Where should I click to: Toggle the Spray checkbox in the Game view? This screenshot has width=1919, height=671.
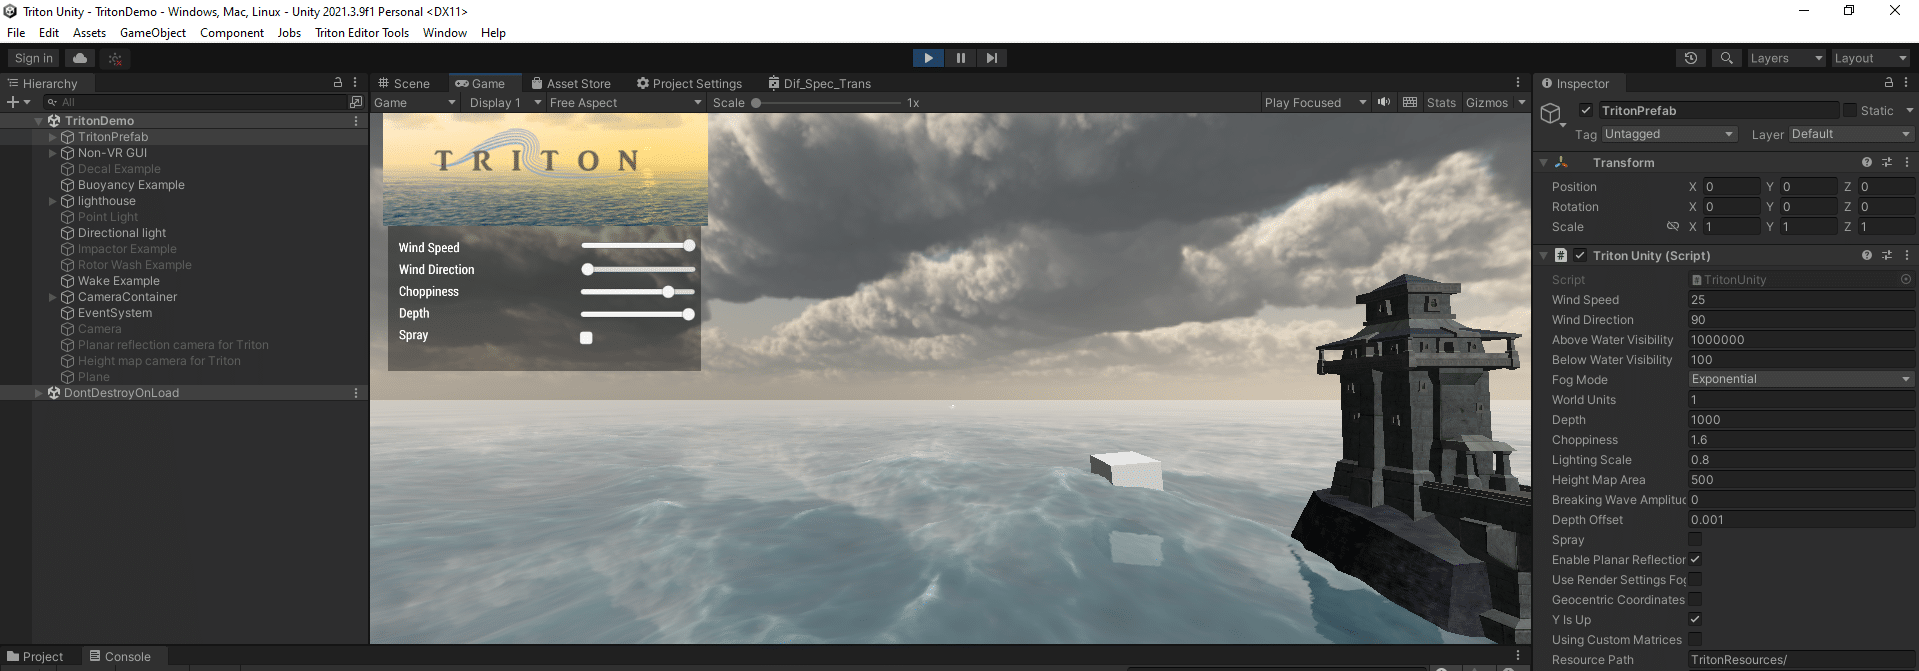point(586,338)
